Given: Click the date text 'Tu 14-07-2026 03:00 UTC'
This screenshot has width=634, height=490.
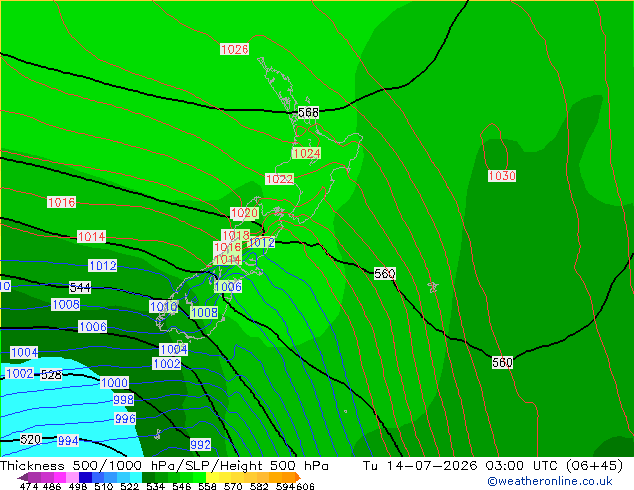Looking at the screenshot, I should click(x=460, y=466).
